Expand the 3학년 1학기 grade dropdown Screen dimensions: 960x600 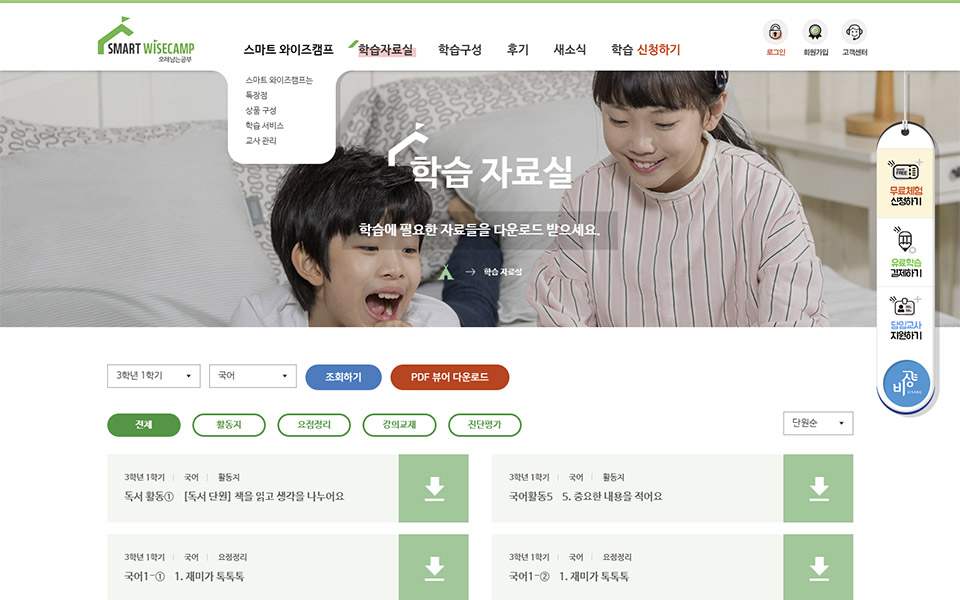[x=154, y=376]
